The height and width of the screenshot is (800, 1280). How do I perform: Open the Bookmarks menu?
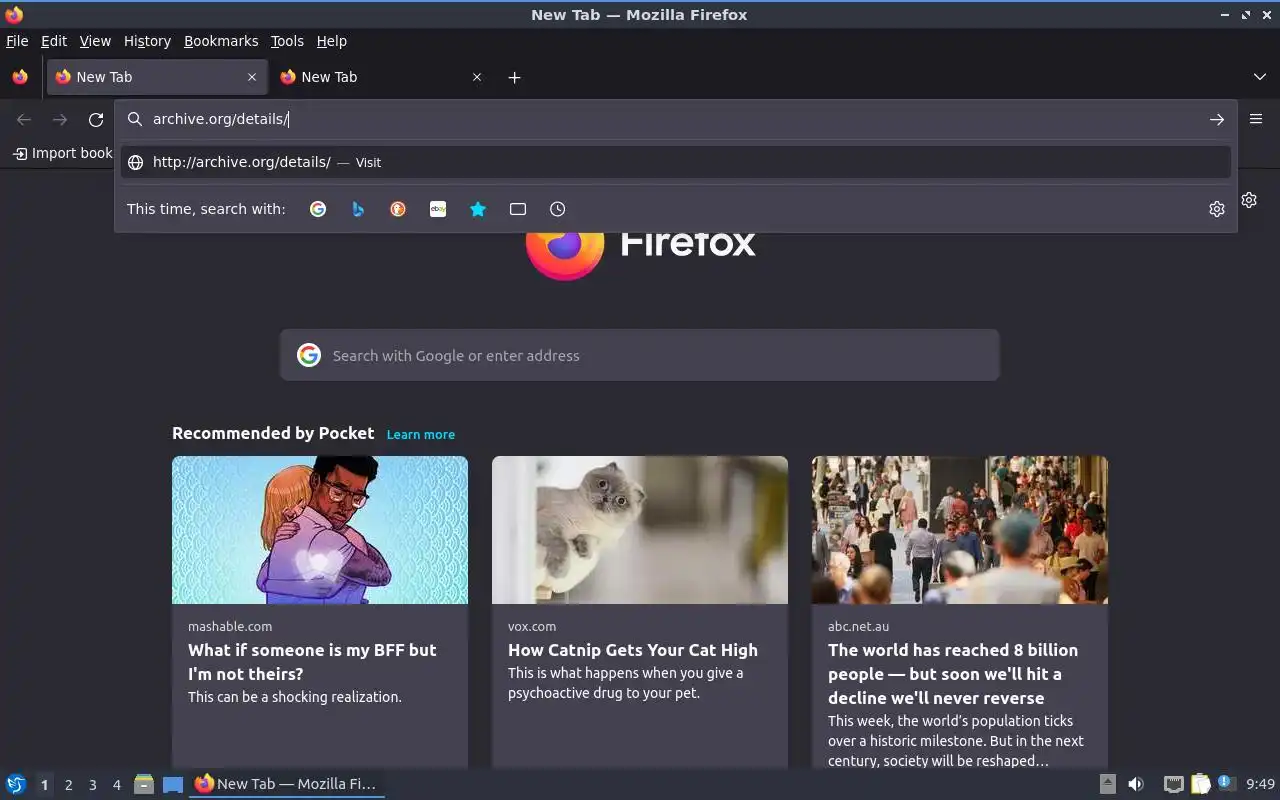(x=221, y=41)
